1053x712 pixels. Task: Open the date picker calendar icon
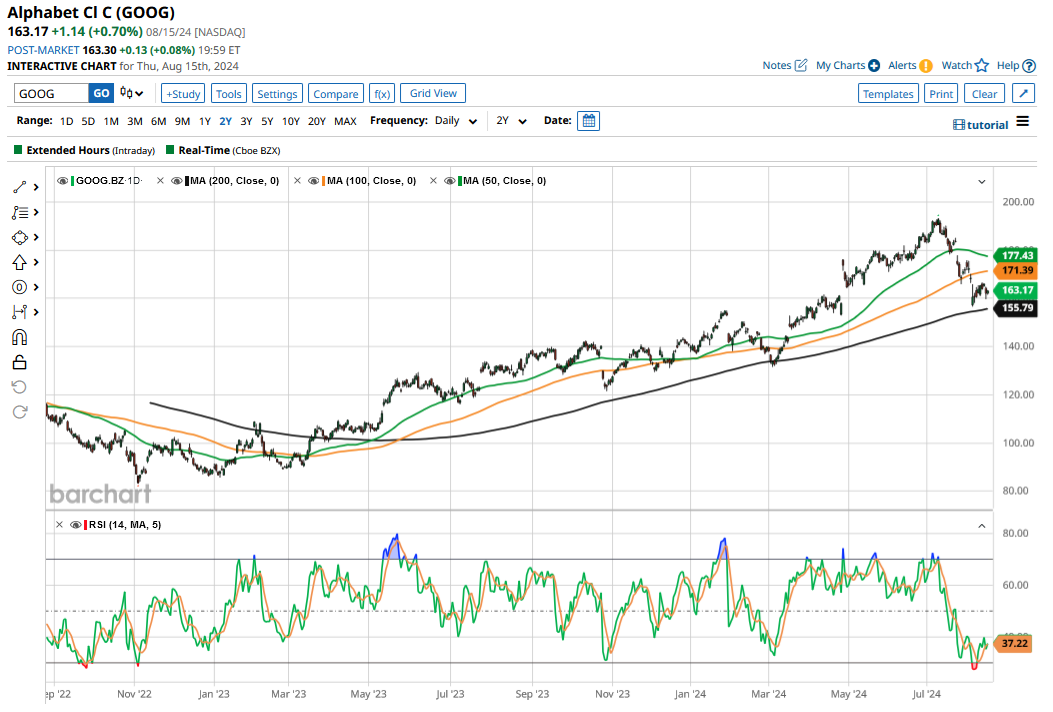589,121
